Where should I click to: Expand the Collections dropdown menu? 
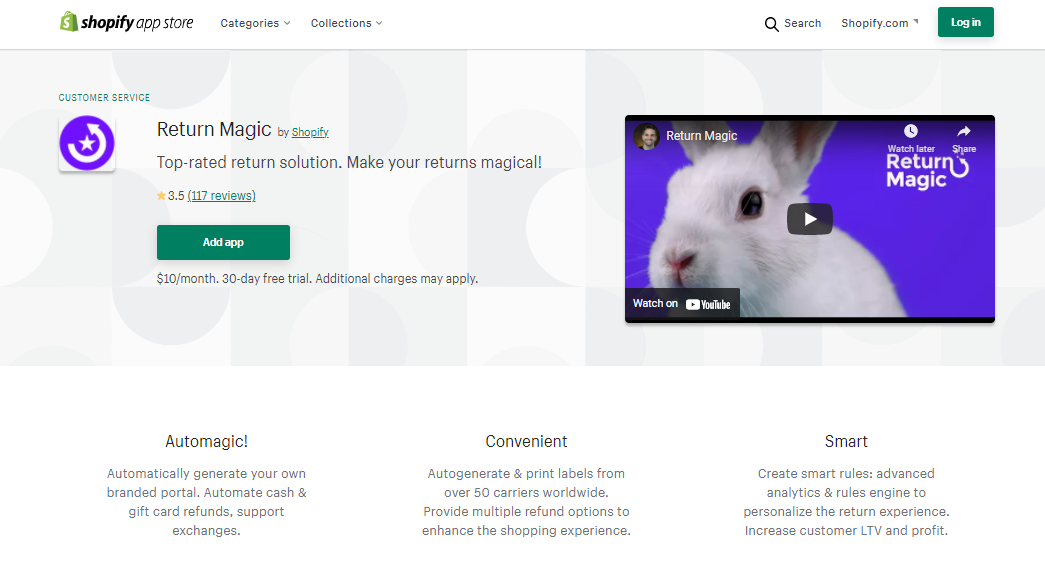[x=346, y=23]
